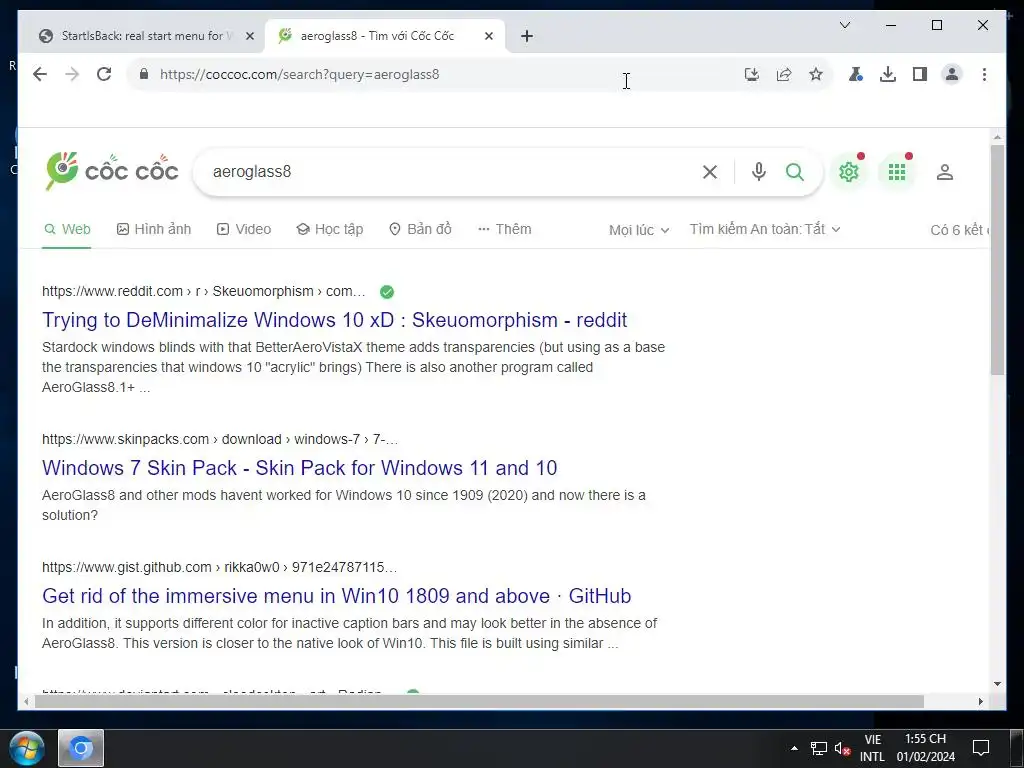Click the VIE INTL language indicator
Viewport: 1024px width, 768px height.
872,748
